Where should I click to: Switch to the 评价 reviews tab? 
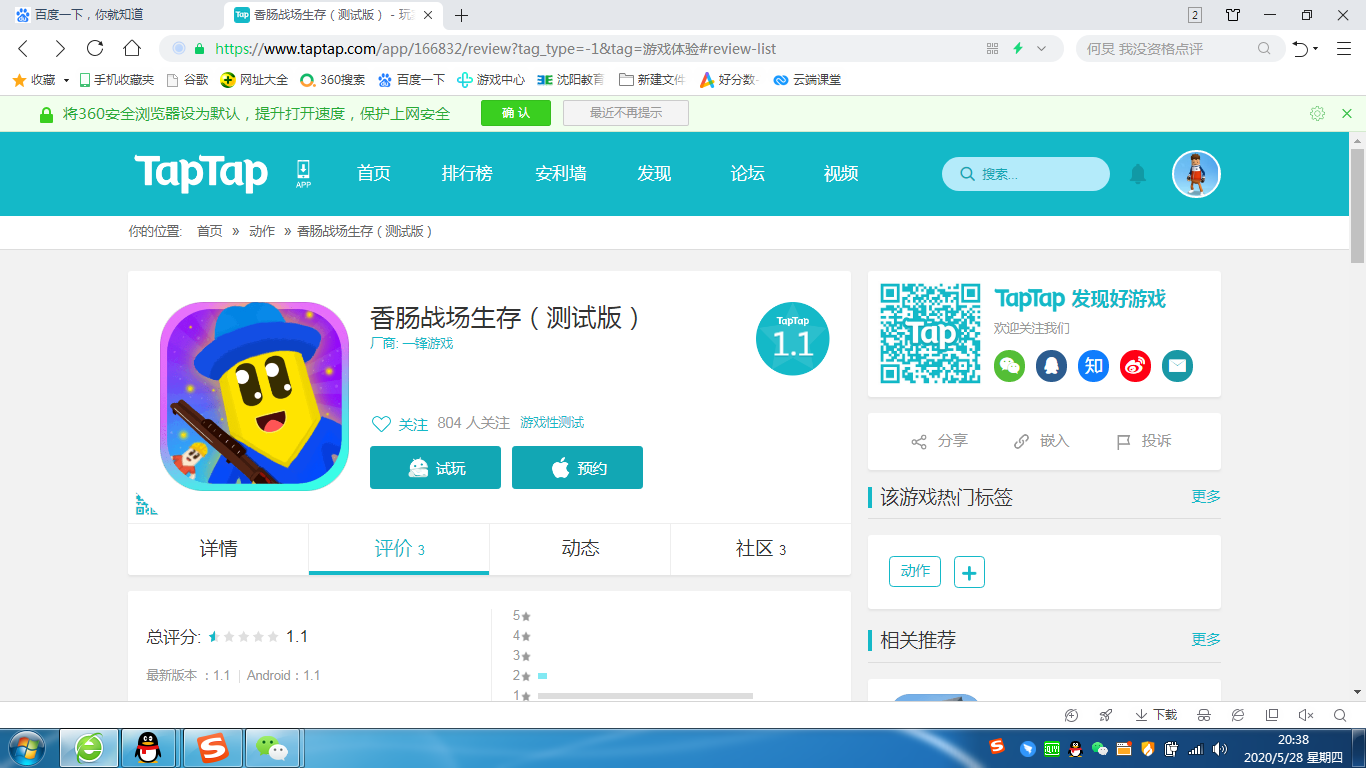click(x=399, y=548)
